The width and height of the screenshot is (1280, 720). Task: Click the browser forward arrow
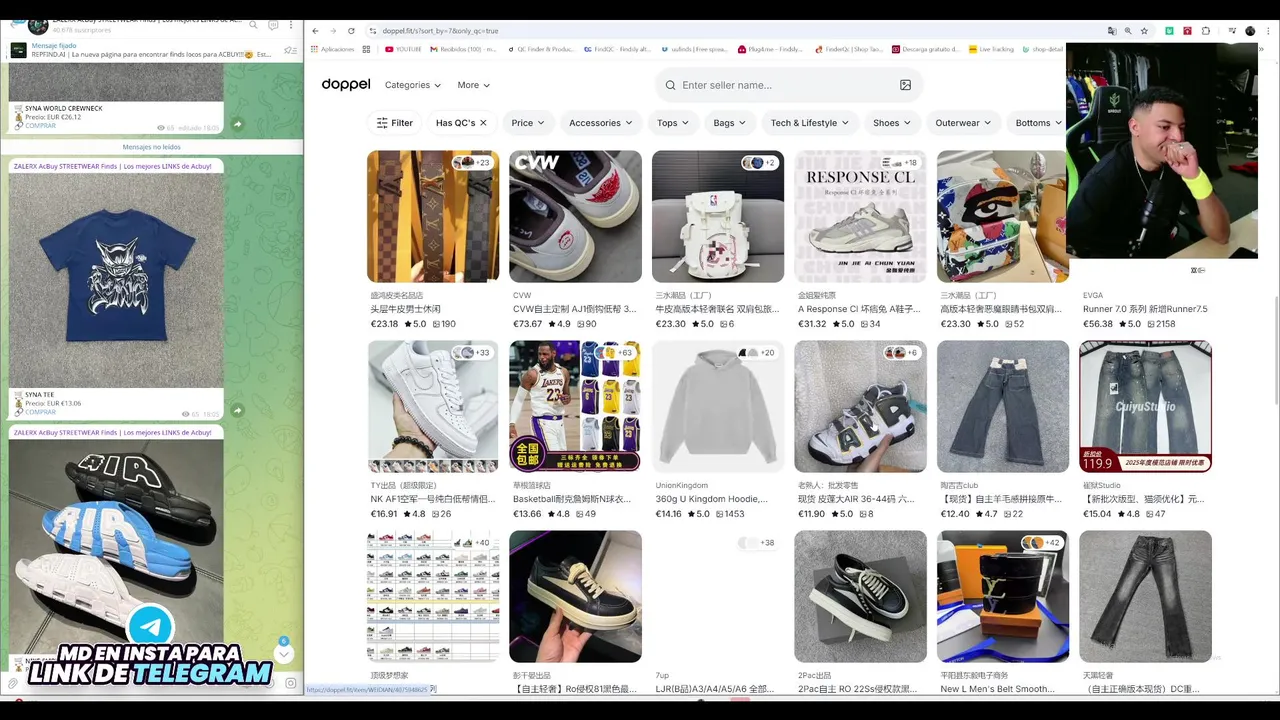[x=333, y=31]
